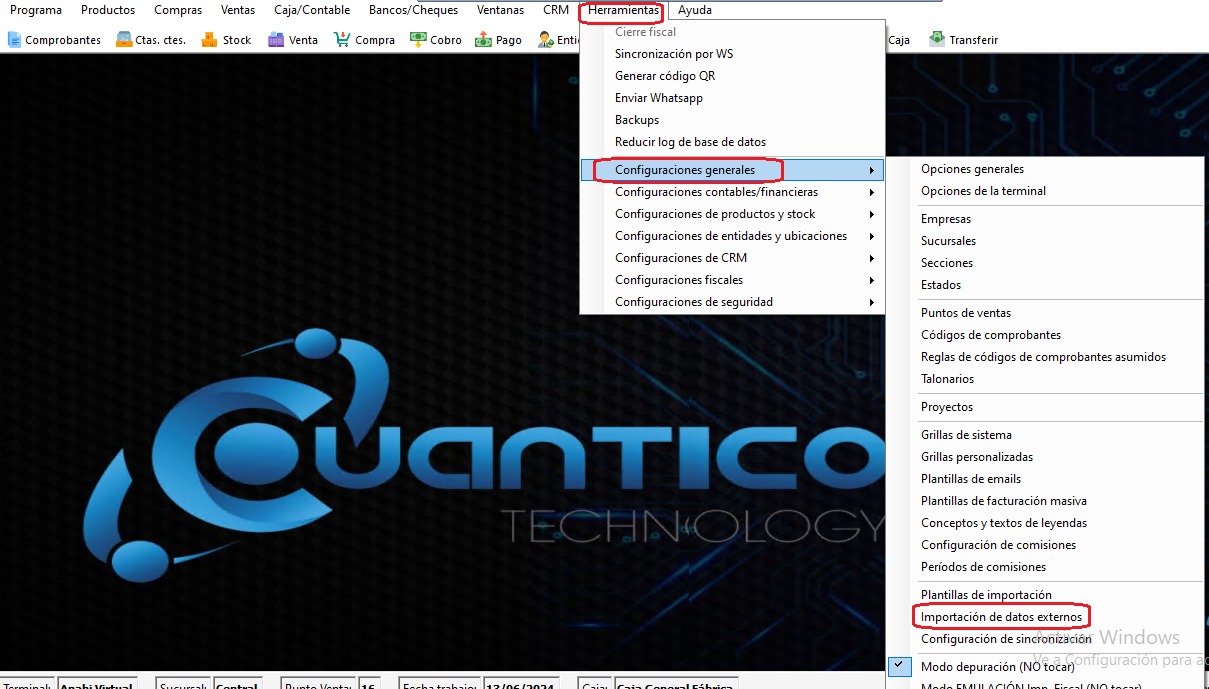Click the Pago toolbar icon
Viewport: 1209px width, 689px height.
(x=483, y=40)
